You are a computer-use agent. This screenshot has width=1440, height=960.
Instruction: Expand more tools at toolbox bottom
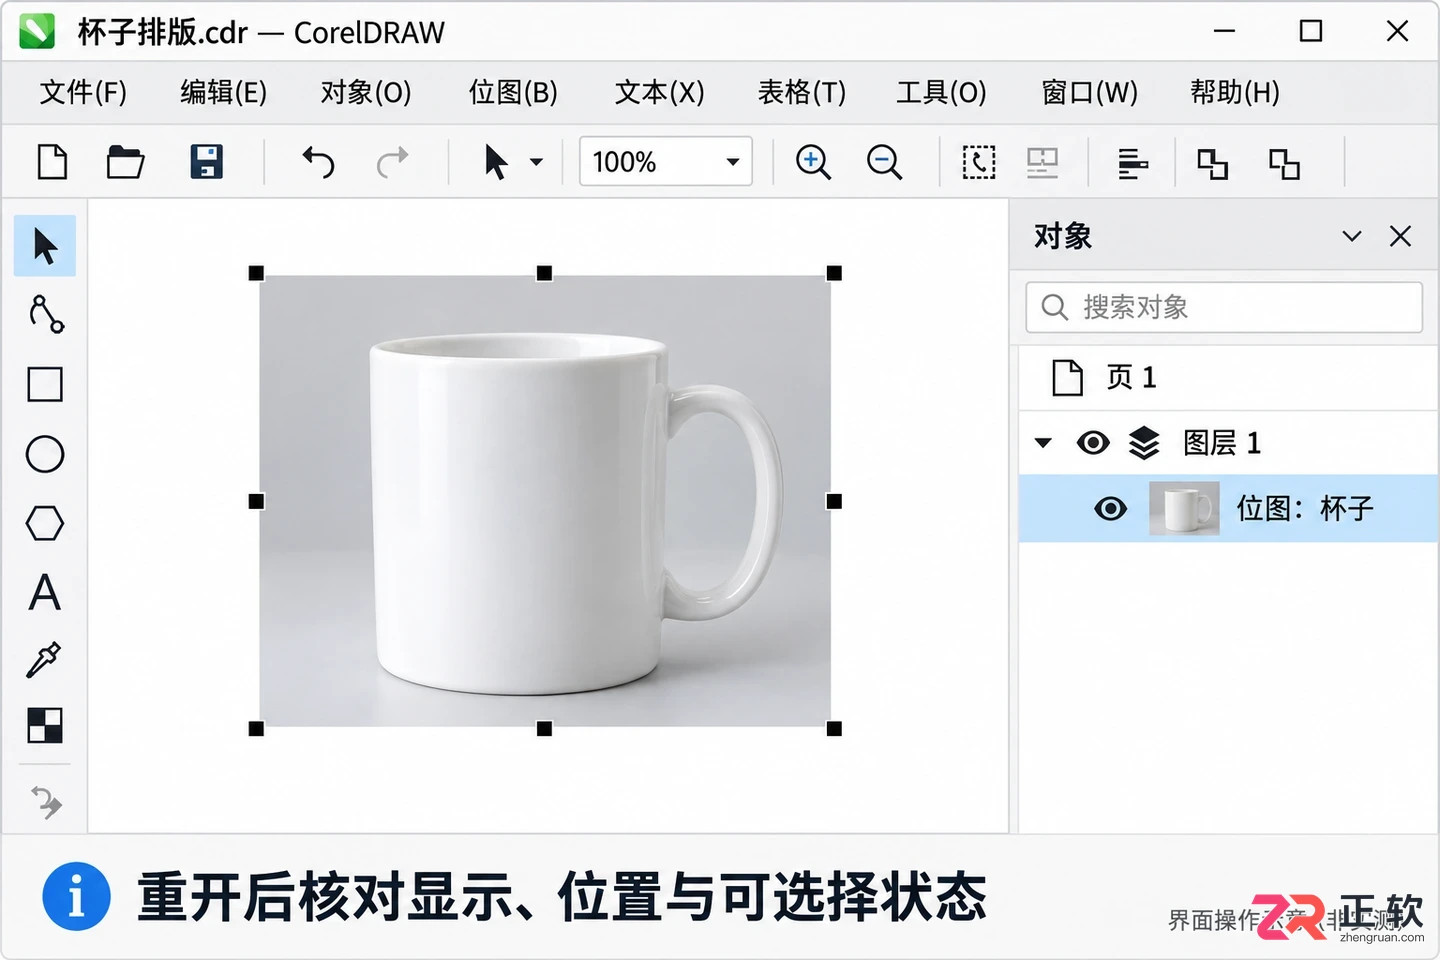click(x=46, y=802)
